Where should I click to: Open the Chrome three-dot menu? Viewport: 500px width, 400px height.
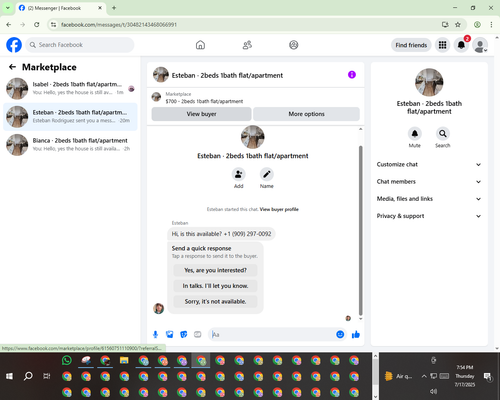[x=491, y=25]
